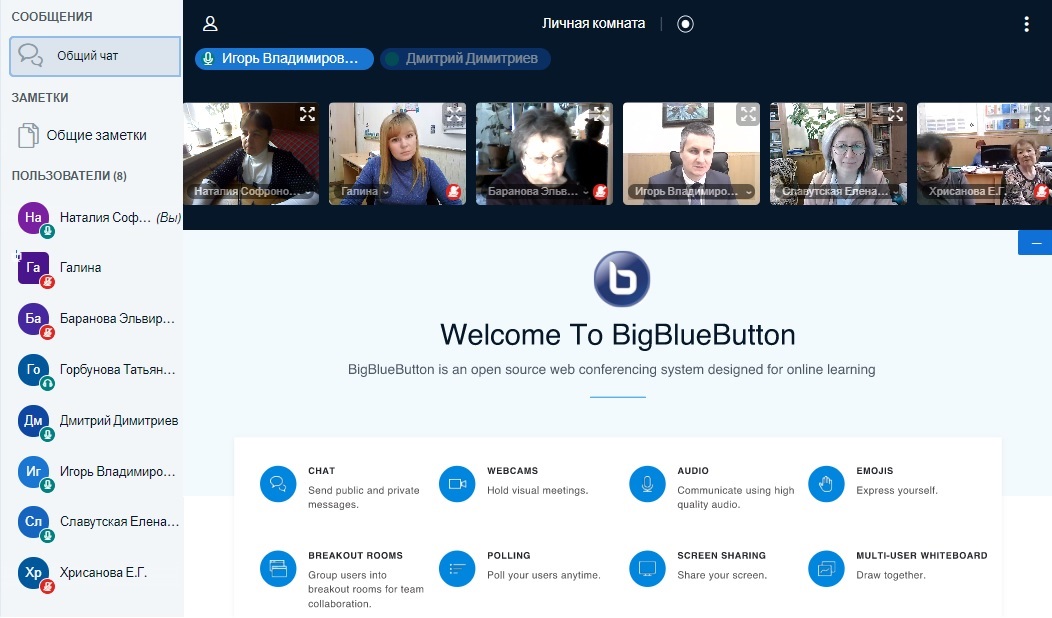Select user name Горбунова Татьян…
Viewport: 1052px width, 618px height.
click(x=117, y=370)
